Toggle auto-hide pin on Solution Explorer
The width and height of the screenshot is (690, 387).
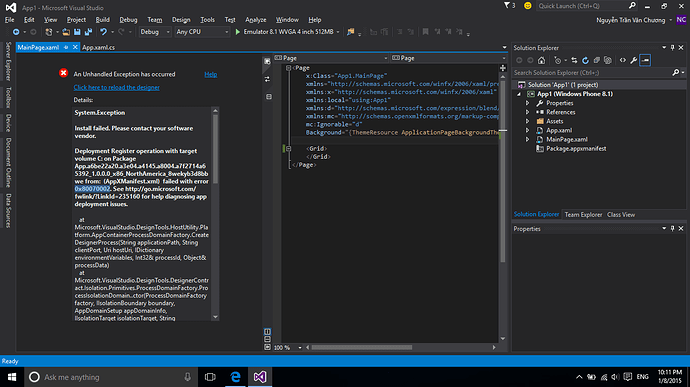(x=672, y=48)
